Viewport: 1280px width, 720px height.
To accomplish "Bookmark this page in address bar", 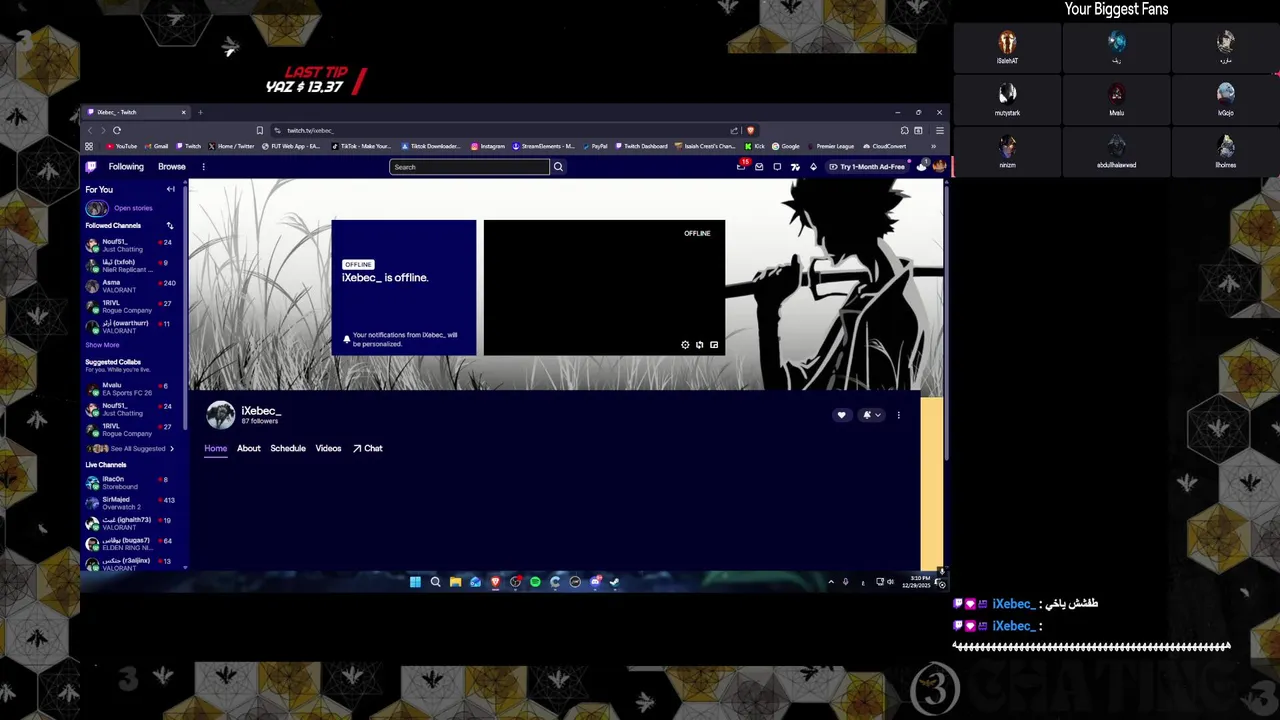I will coord(259,130).
